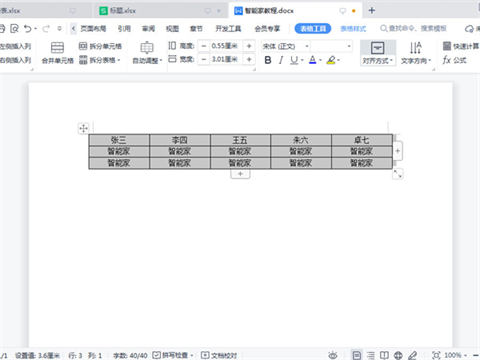Open the 对齐方式 alignment button
The width and height of the screenshot is (480, 360).
click(x=378, y=53)
